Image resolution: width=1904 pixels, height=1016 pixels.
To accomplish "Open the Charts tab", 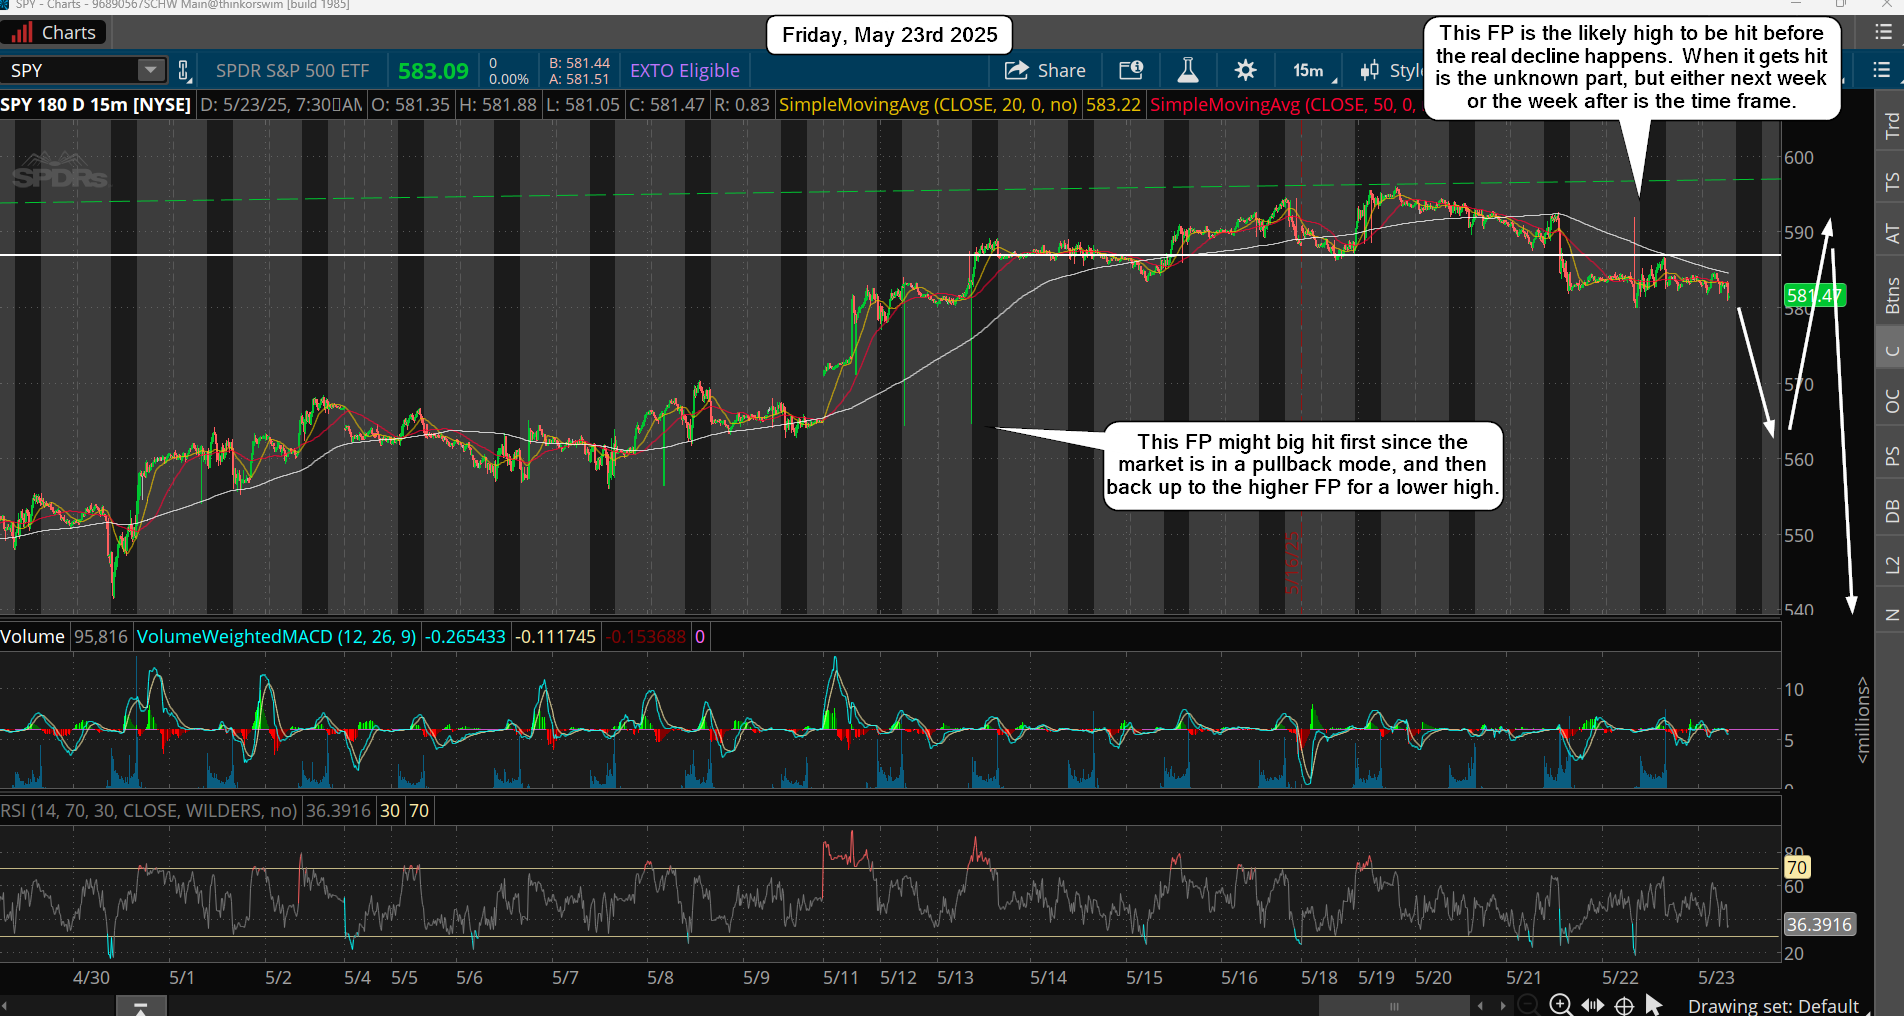I will (x=53, y=33).
